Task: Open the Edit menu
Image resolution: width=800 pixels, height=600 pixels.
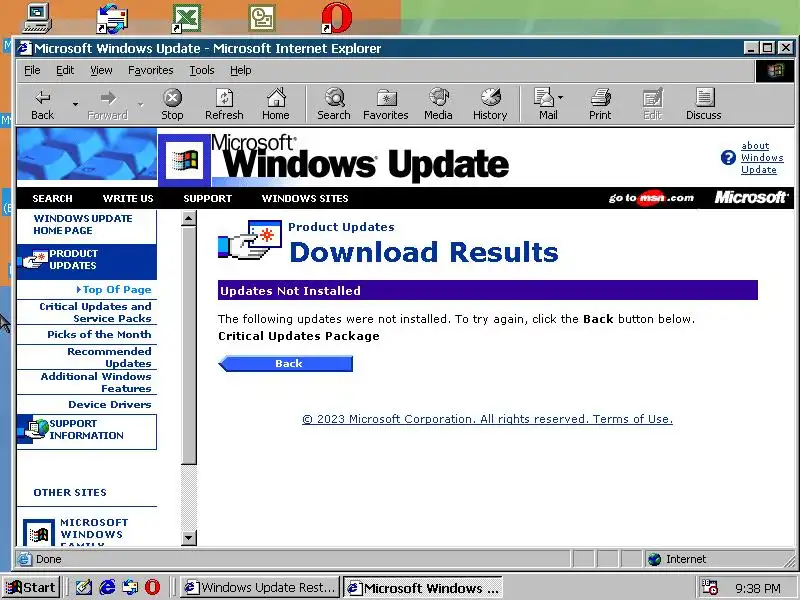Action: point(65,70)
